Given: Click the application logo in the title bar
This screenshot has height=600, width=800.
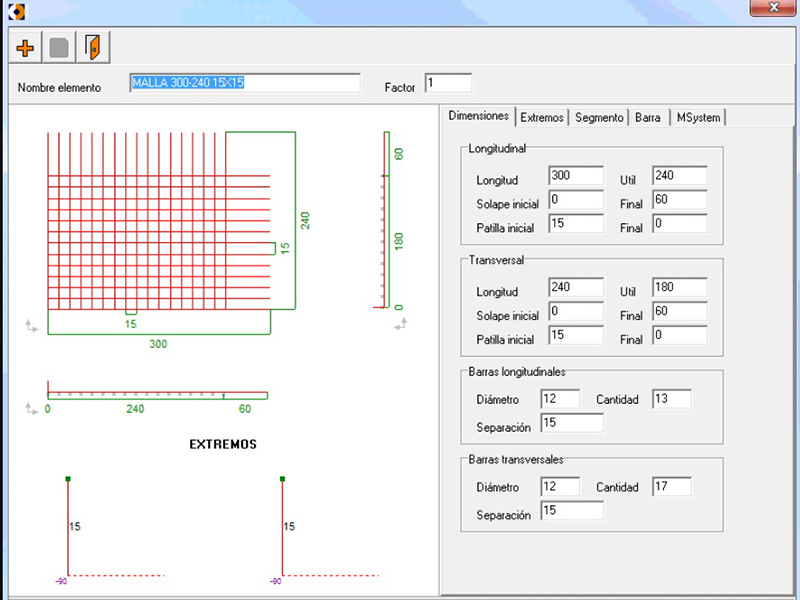Looking at the screenshot, I should tap(16, 11).
